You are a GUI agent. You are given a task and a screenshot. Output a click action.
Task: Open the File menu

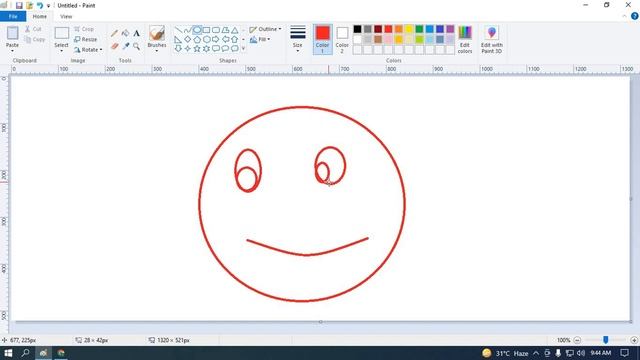(x=13, y=16)
